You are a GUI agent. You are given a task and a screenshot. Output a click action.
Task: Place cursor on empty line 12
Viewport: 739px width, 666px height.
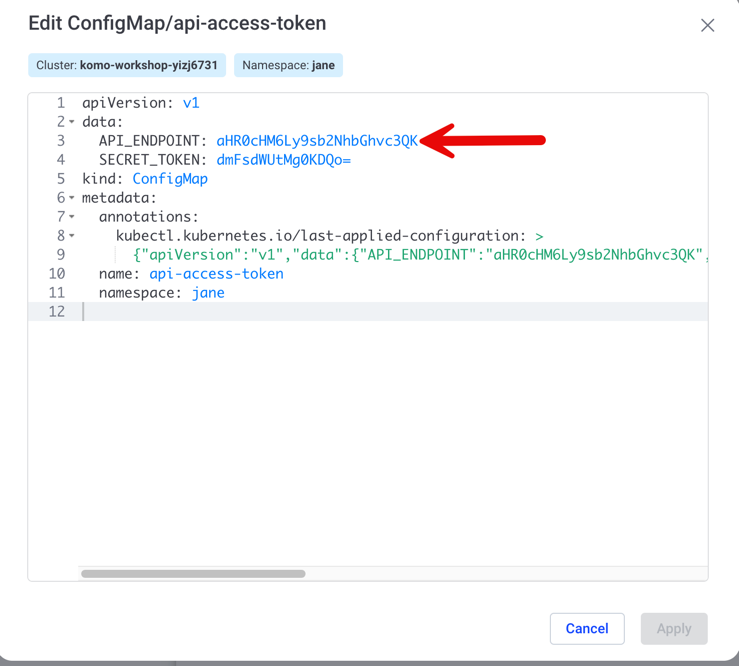coord(368,312)
